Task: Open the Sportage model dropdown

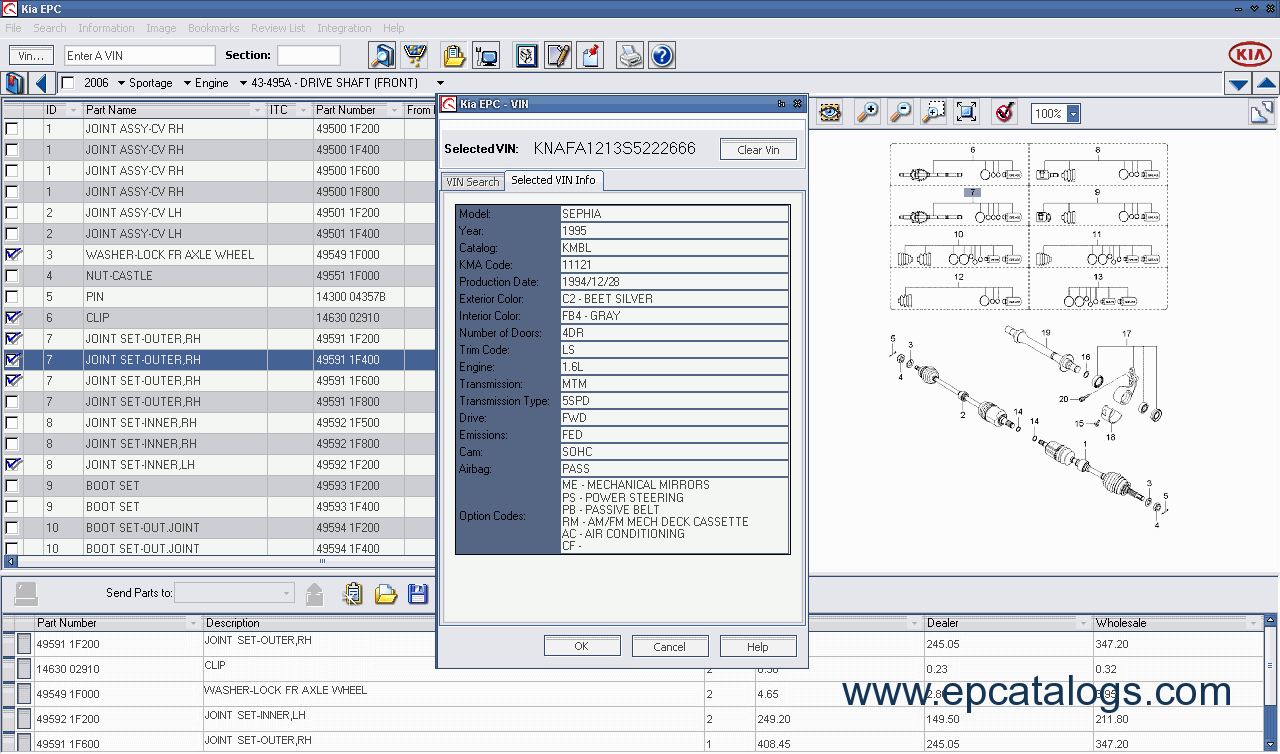Action: click(187, 83)
